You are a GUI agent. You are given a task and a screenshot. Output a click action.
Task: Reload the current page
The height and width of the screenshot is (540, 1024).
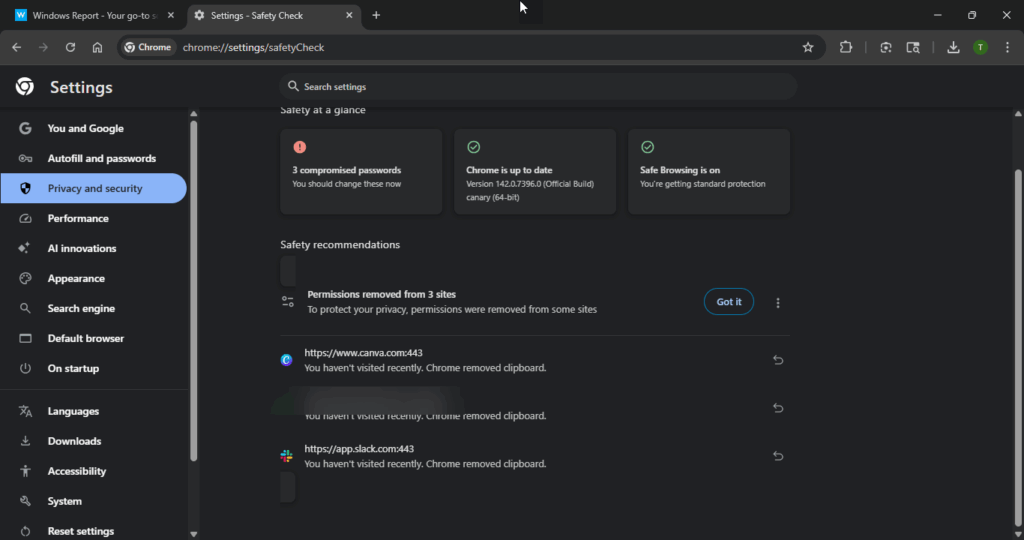(71, 47)
